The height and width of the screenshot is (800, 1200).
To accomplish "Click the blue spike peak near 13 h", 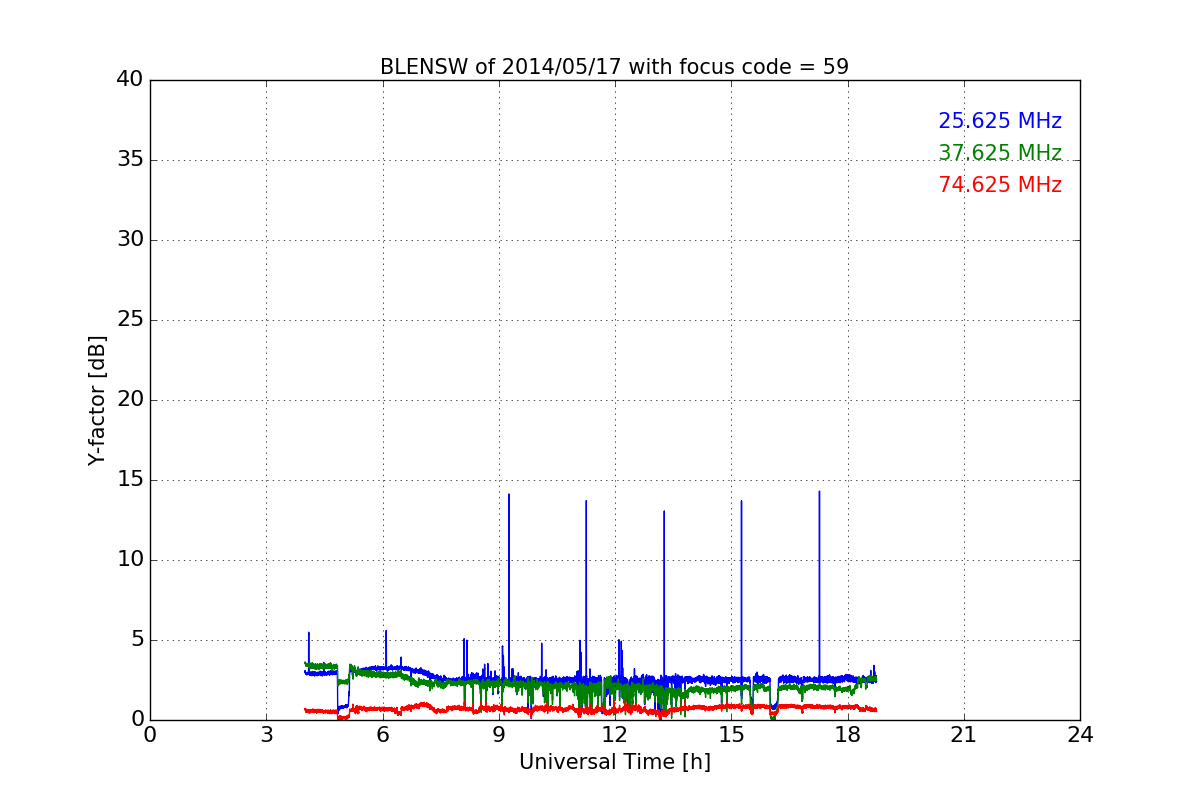I will pyautogui.click(x=664, y=512).
